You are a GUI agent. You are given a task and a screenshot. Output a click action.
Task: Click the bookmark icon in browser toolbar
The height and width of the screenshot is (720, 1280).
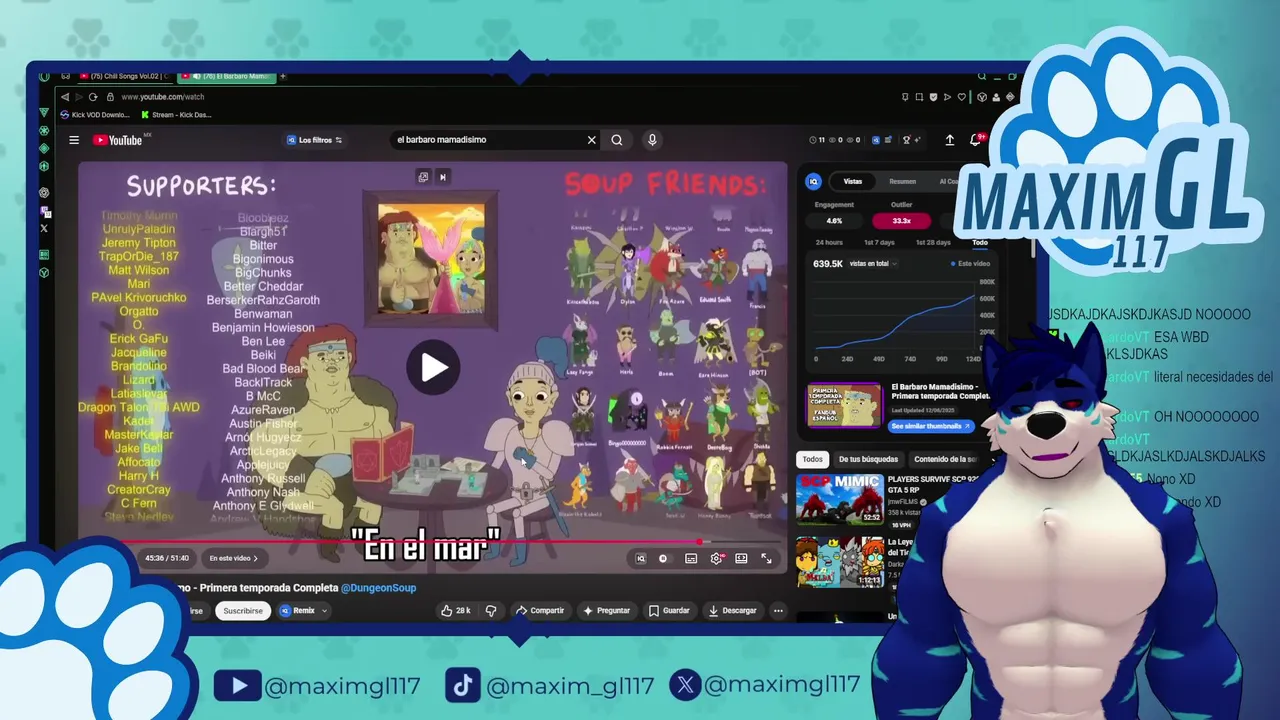pos(905,97)
